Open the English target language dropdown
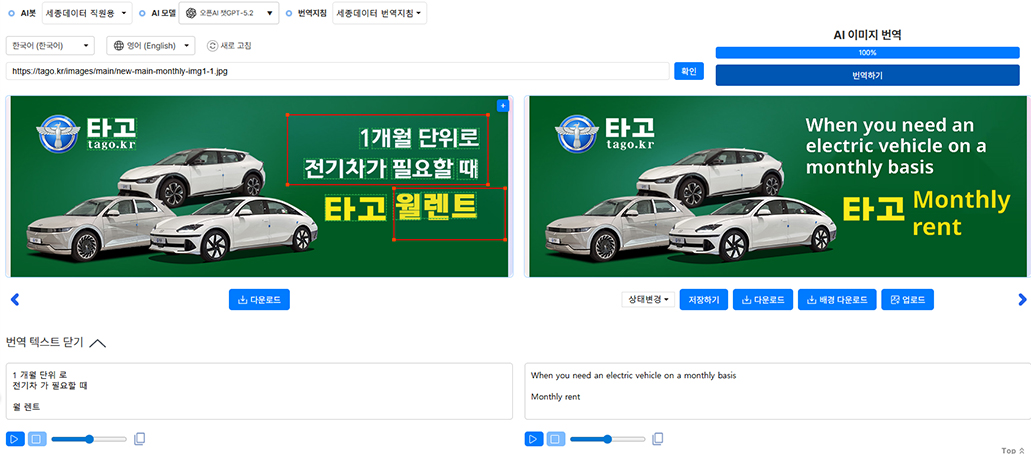Image resolution: width=1031 pixels, height=454 pixels. (151, 45)
